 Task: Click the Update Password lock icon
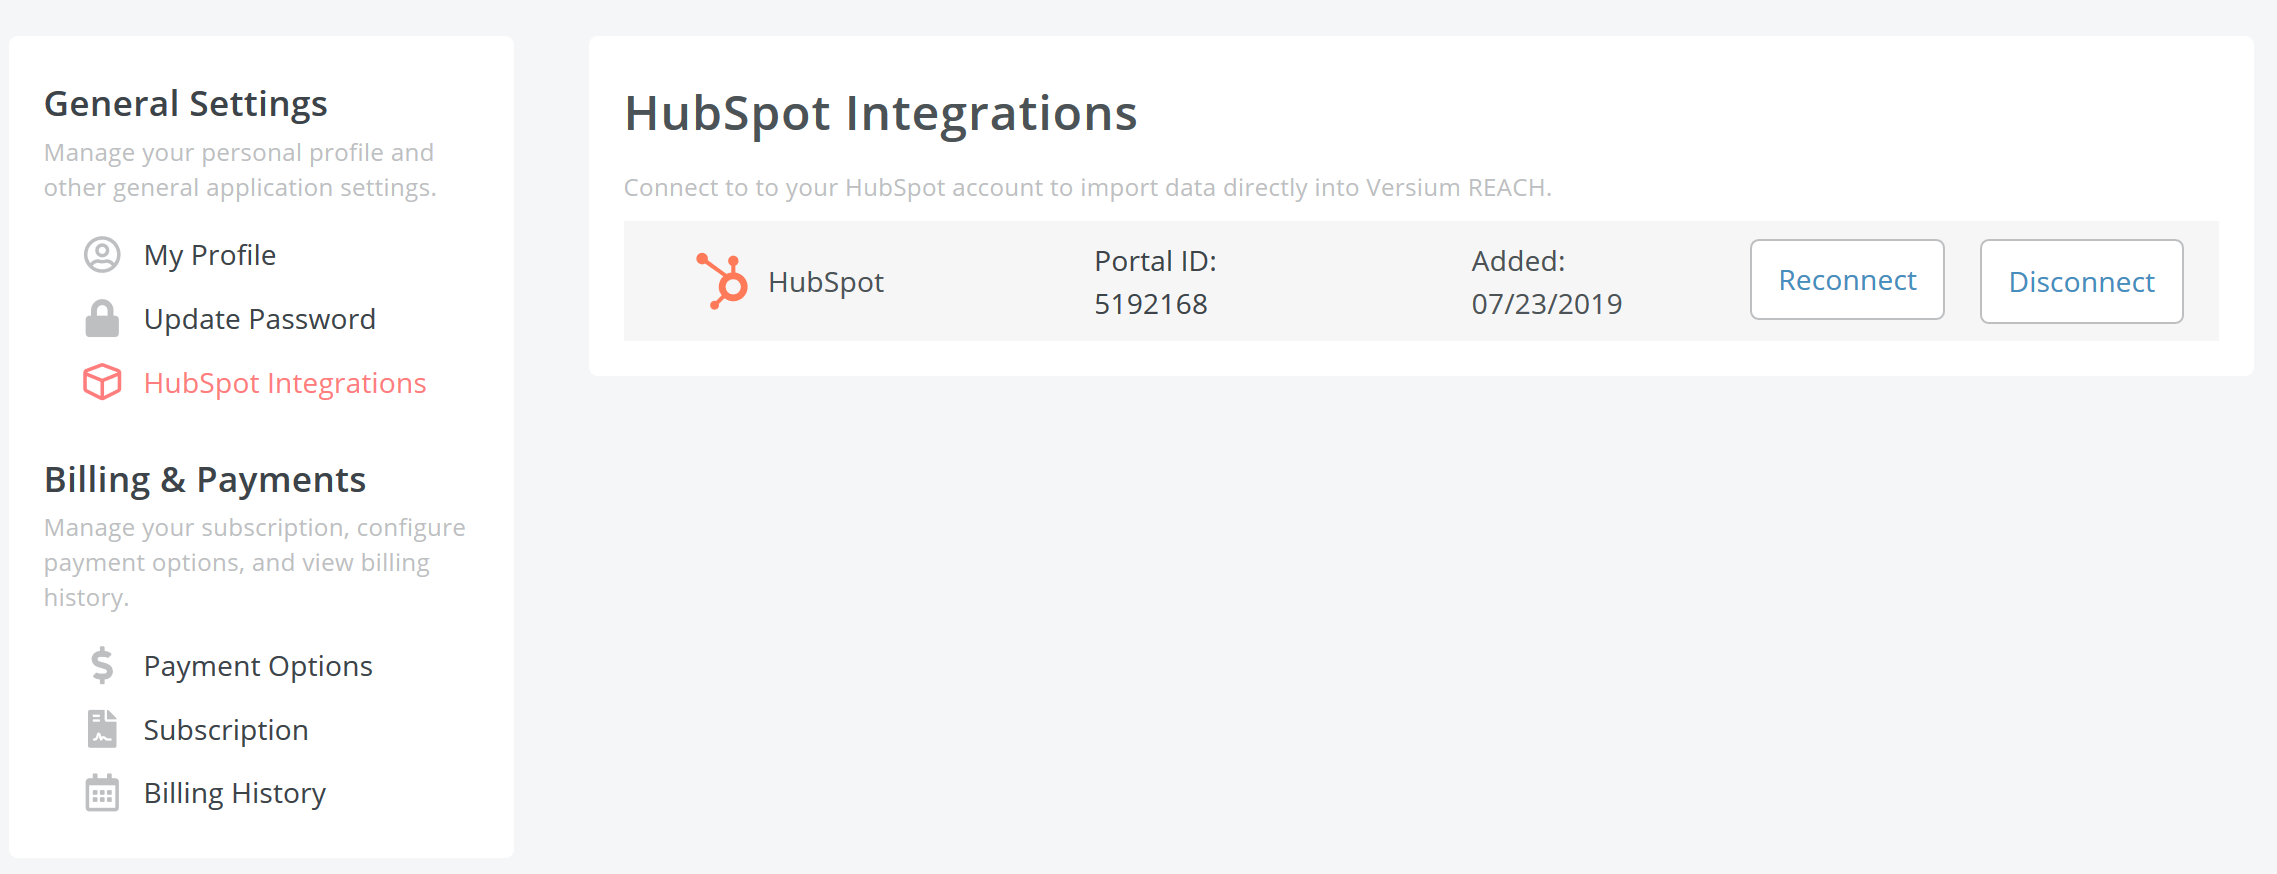point(102,319)
